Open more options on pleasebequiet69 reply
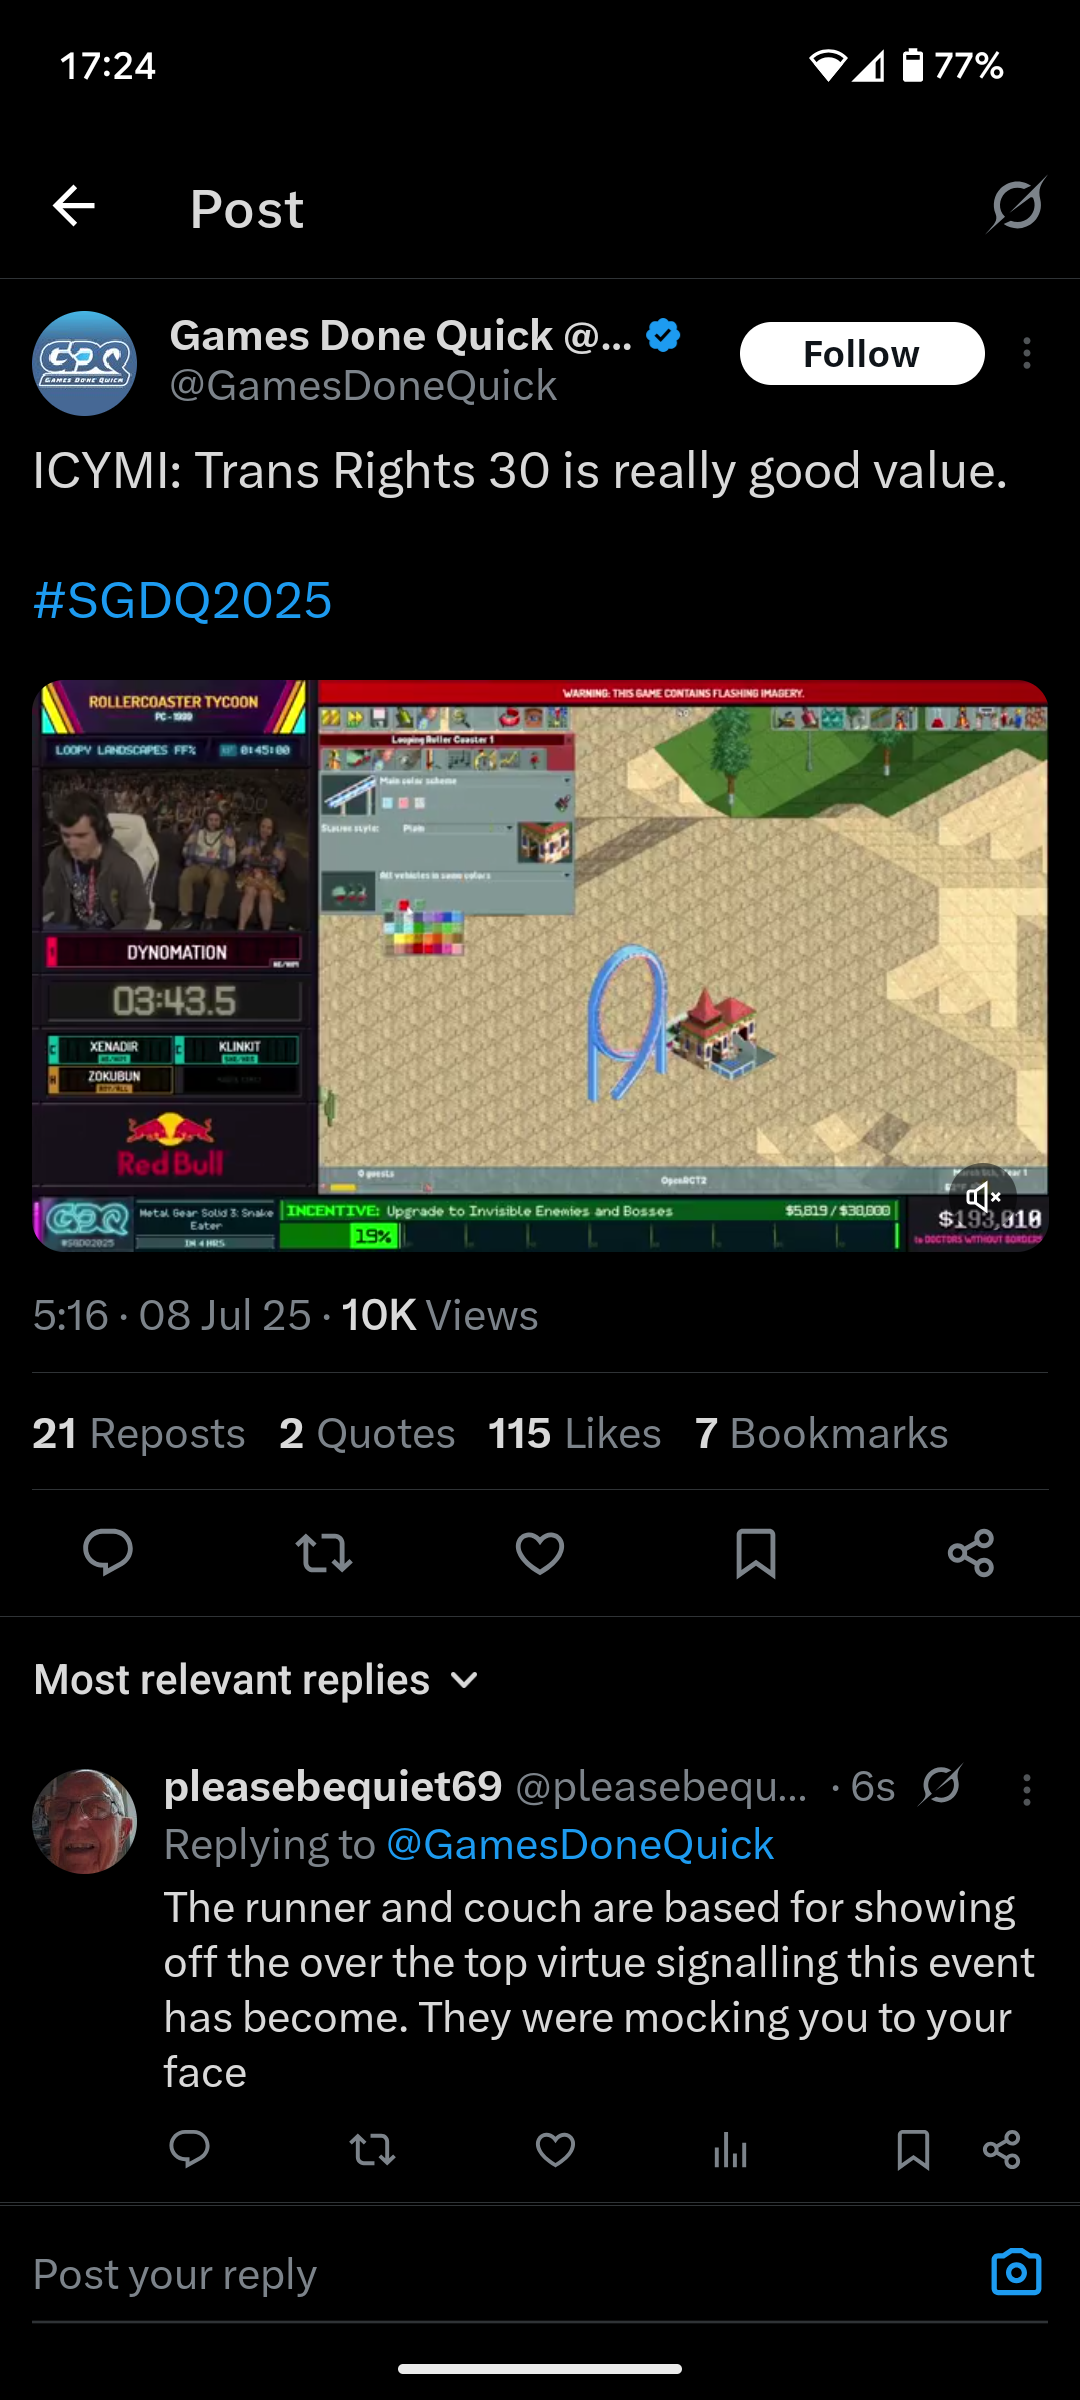 point(1027,1789)
